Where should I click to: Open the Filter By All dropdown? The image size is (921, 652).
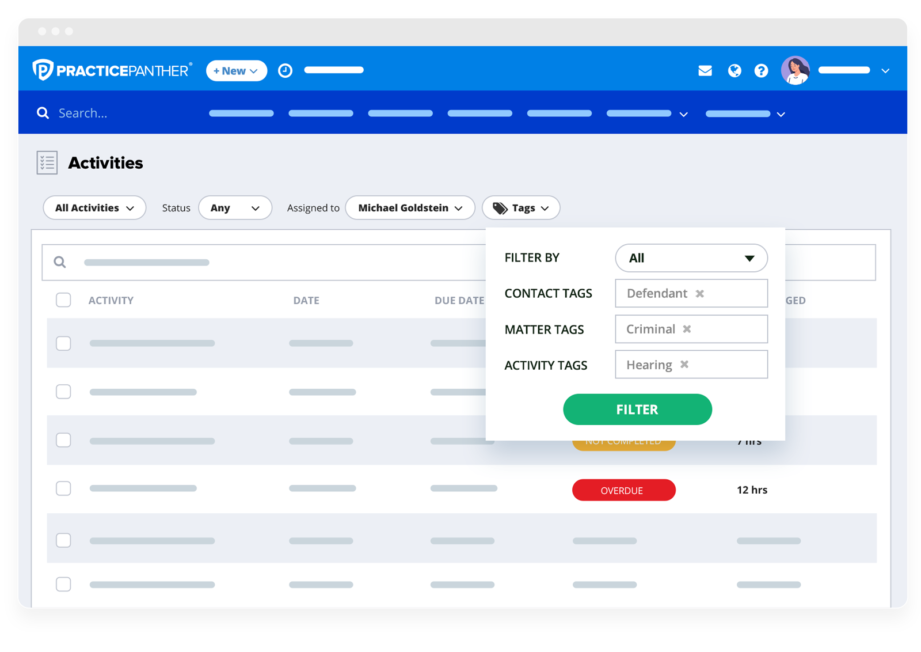coord(691,258)
